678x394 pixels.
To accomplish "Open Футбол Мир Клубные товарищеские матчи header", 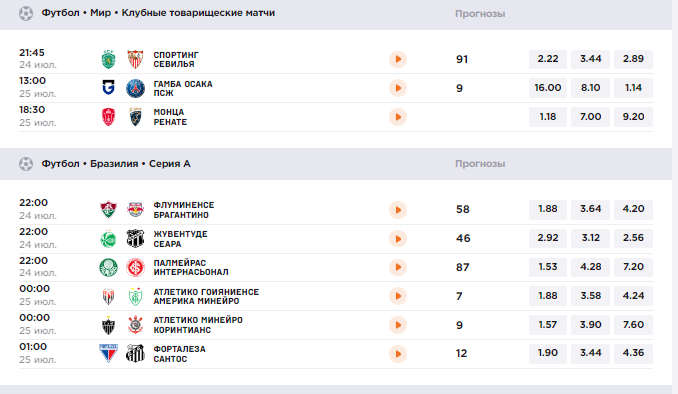I will (x=158, y=13).
